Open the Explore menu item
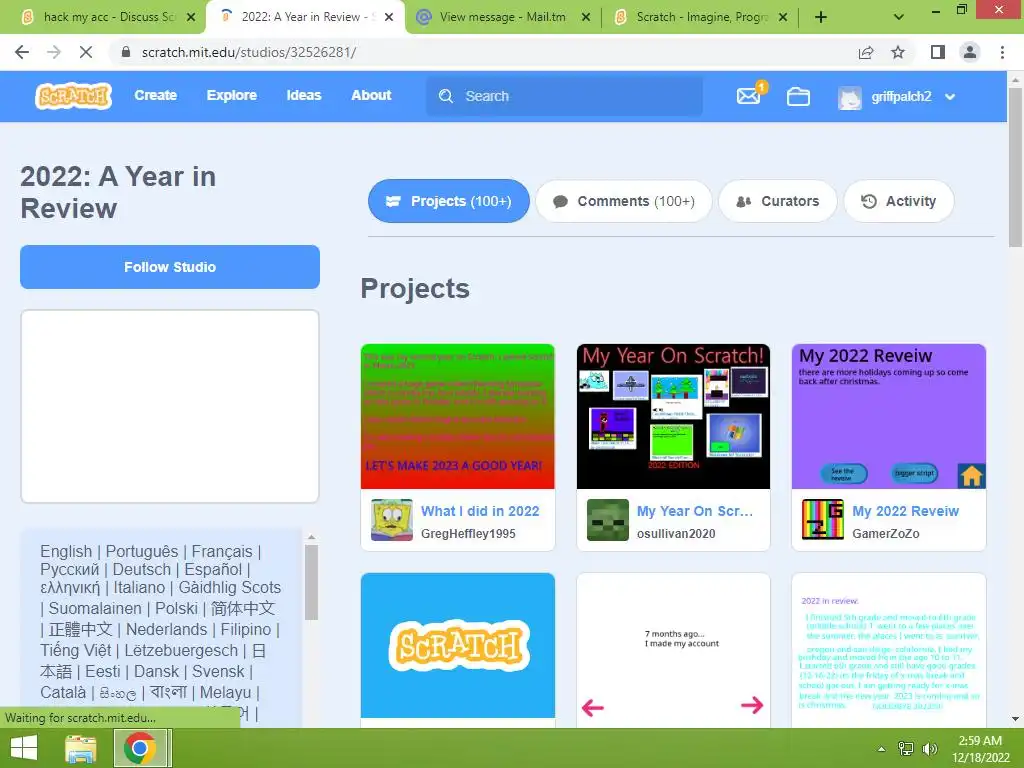The height and width of the screenshot is (768, 1024). (x=232, y=95)
